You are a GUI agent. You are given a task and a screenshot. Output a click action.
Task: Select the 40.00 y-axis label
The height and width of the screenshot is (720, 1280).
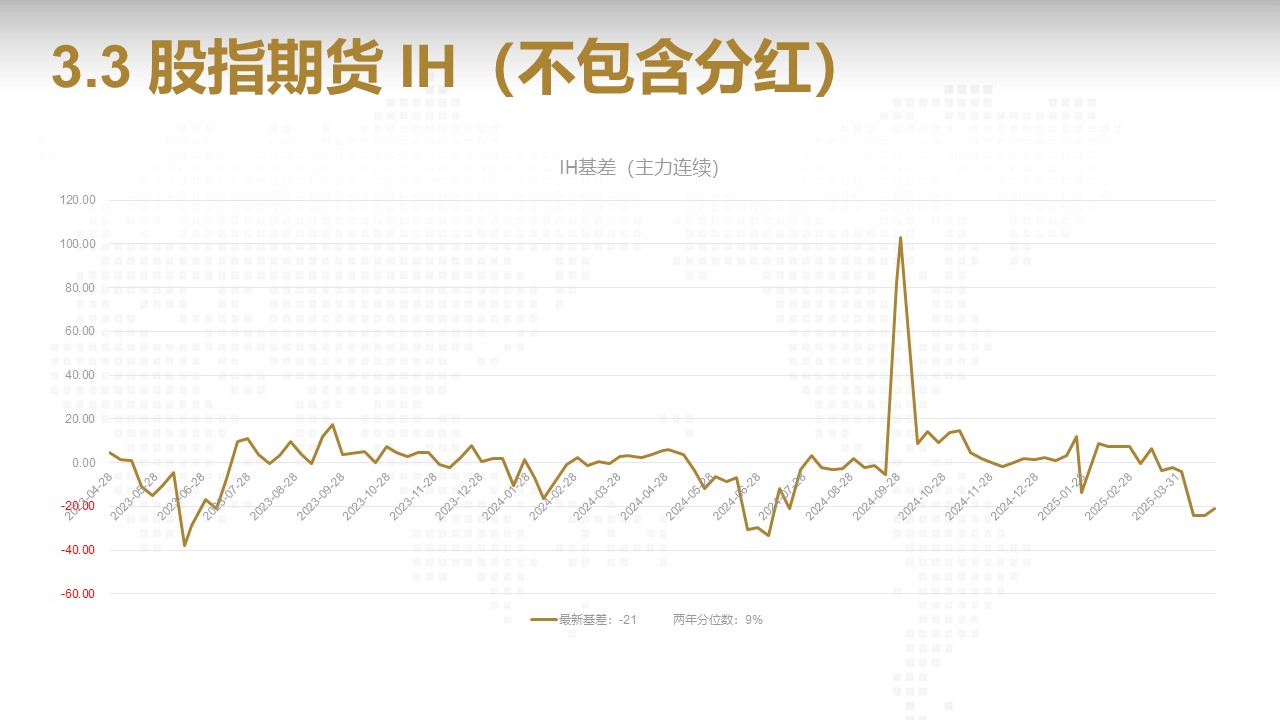pyautogui.click(x=79, y=375)
